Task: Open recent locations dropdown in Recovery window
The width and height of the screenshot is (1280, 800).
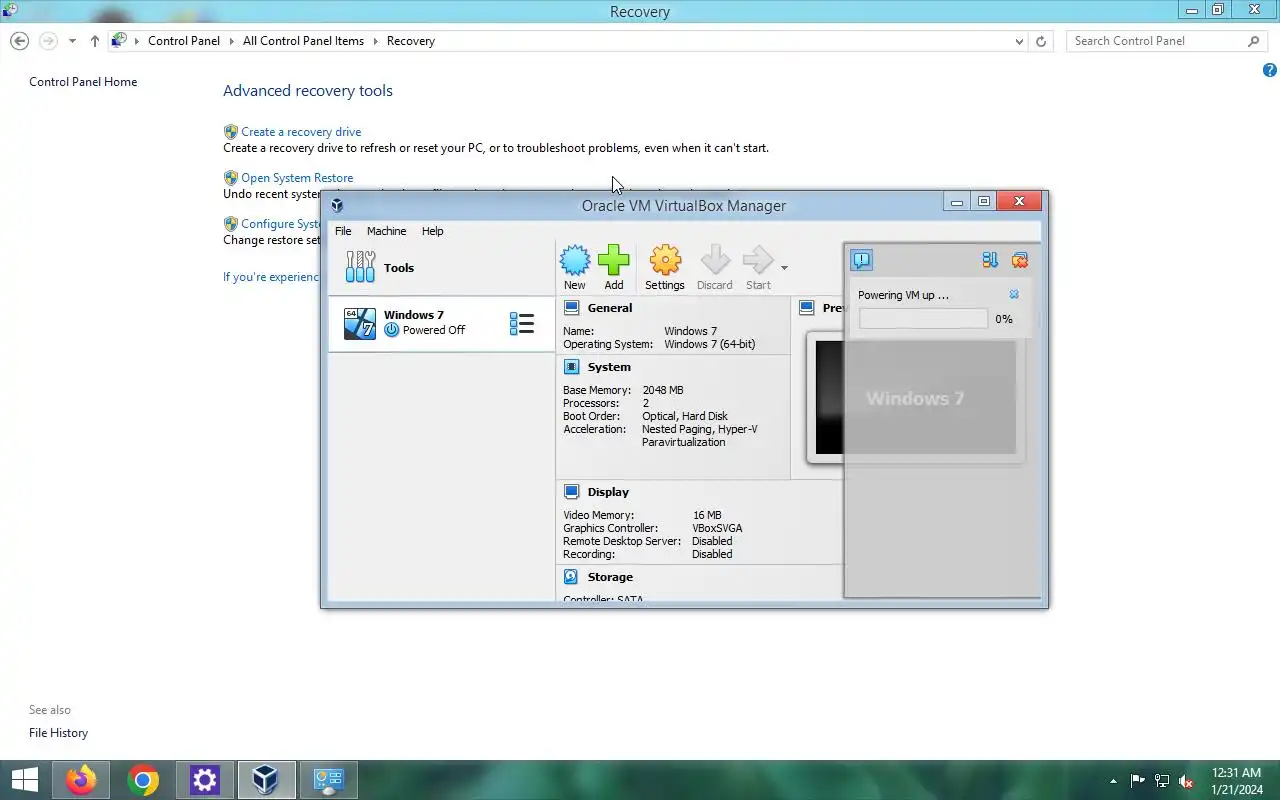Action: tap(72, 41)
